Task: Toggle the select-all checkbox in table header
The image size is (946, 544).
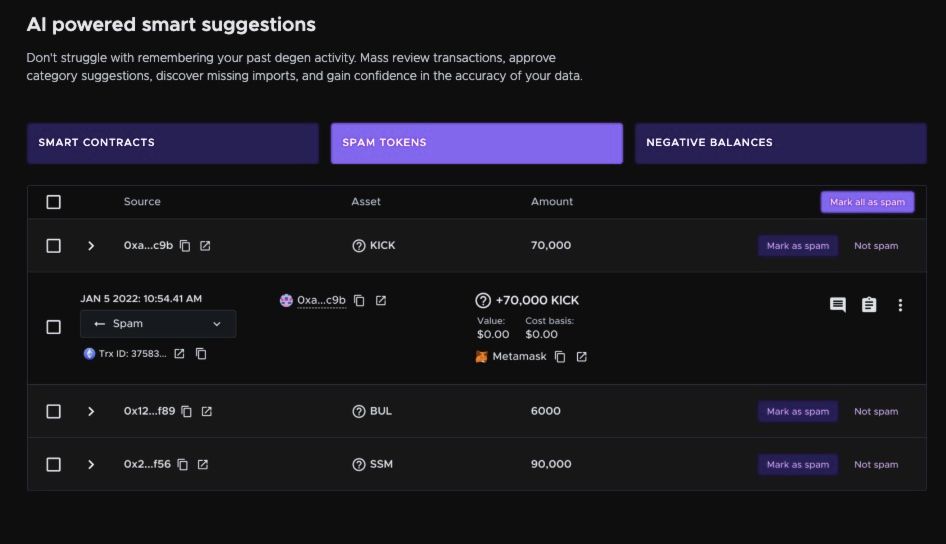Action: click(54, 202)
